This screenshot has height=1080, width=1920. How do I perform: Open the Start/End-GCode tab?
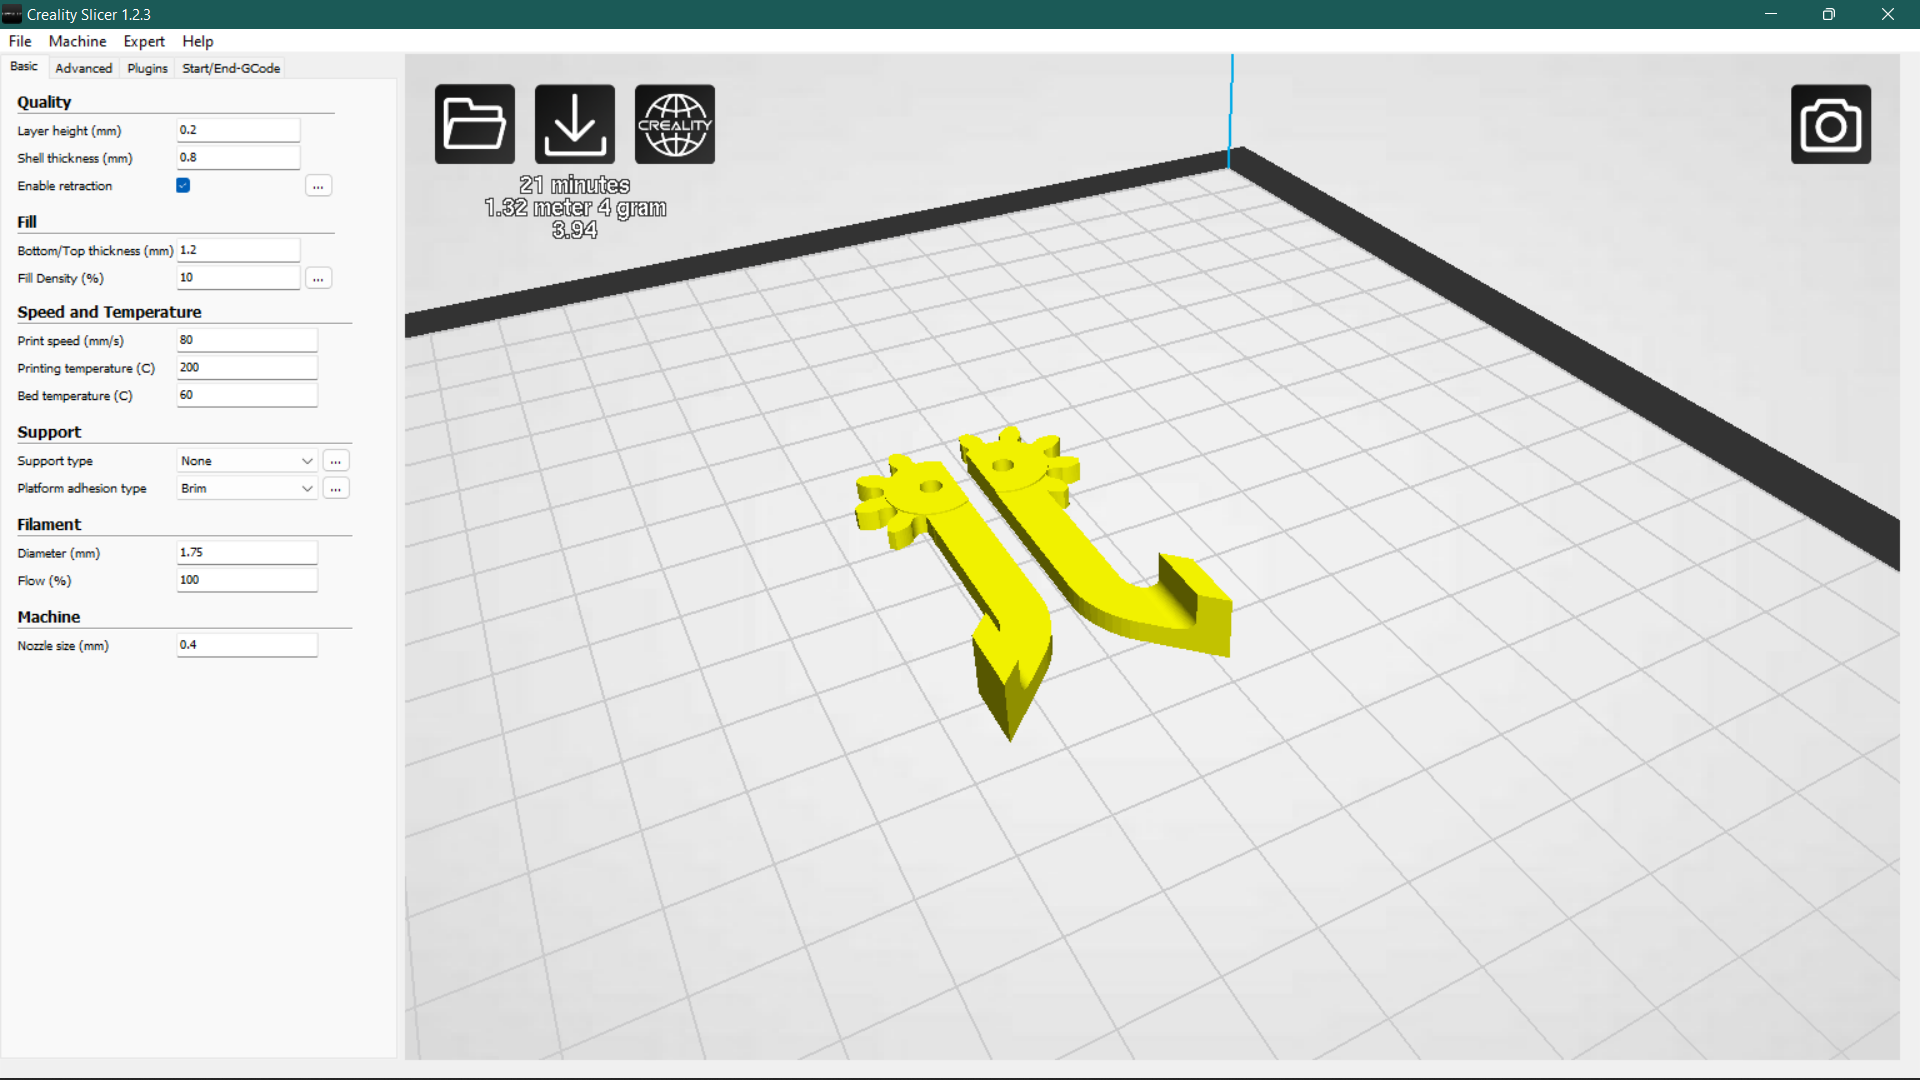click(230, 67)
